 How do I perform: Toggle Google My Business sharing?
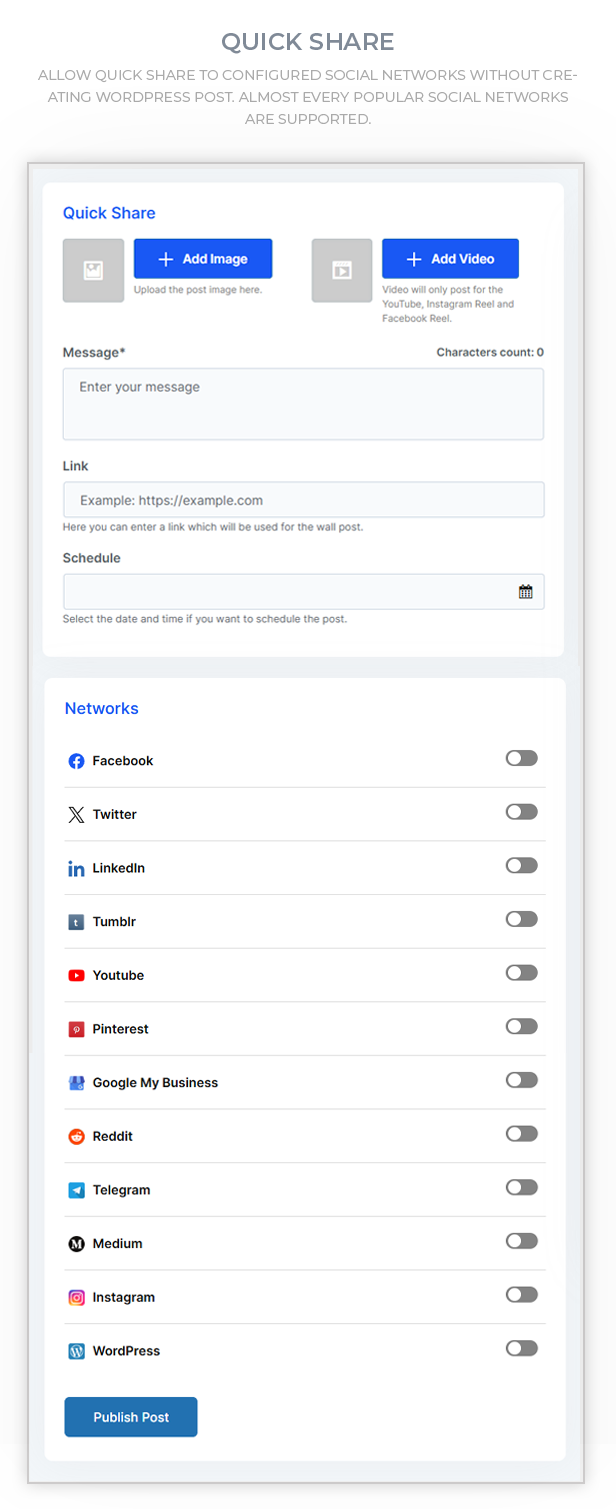click(x=521, y=1080)
